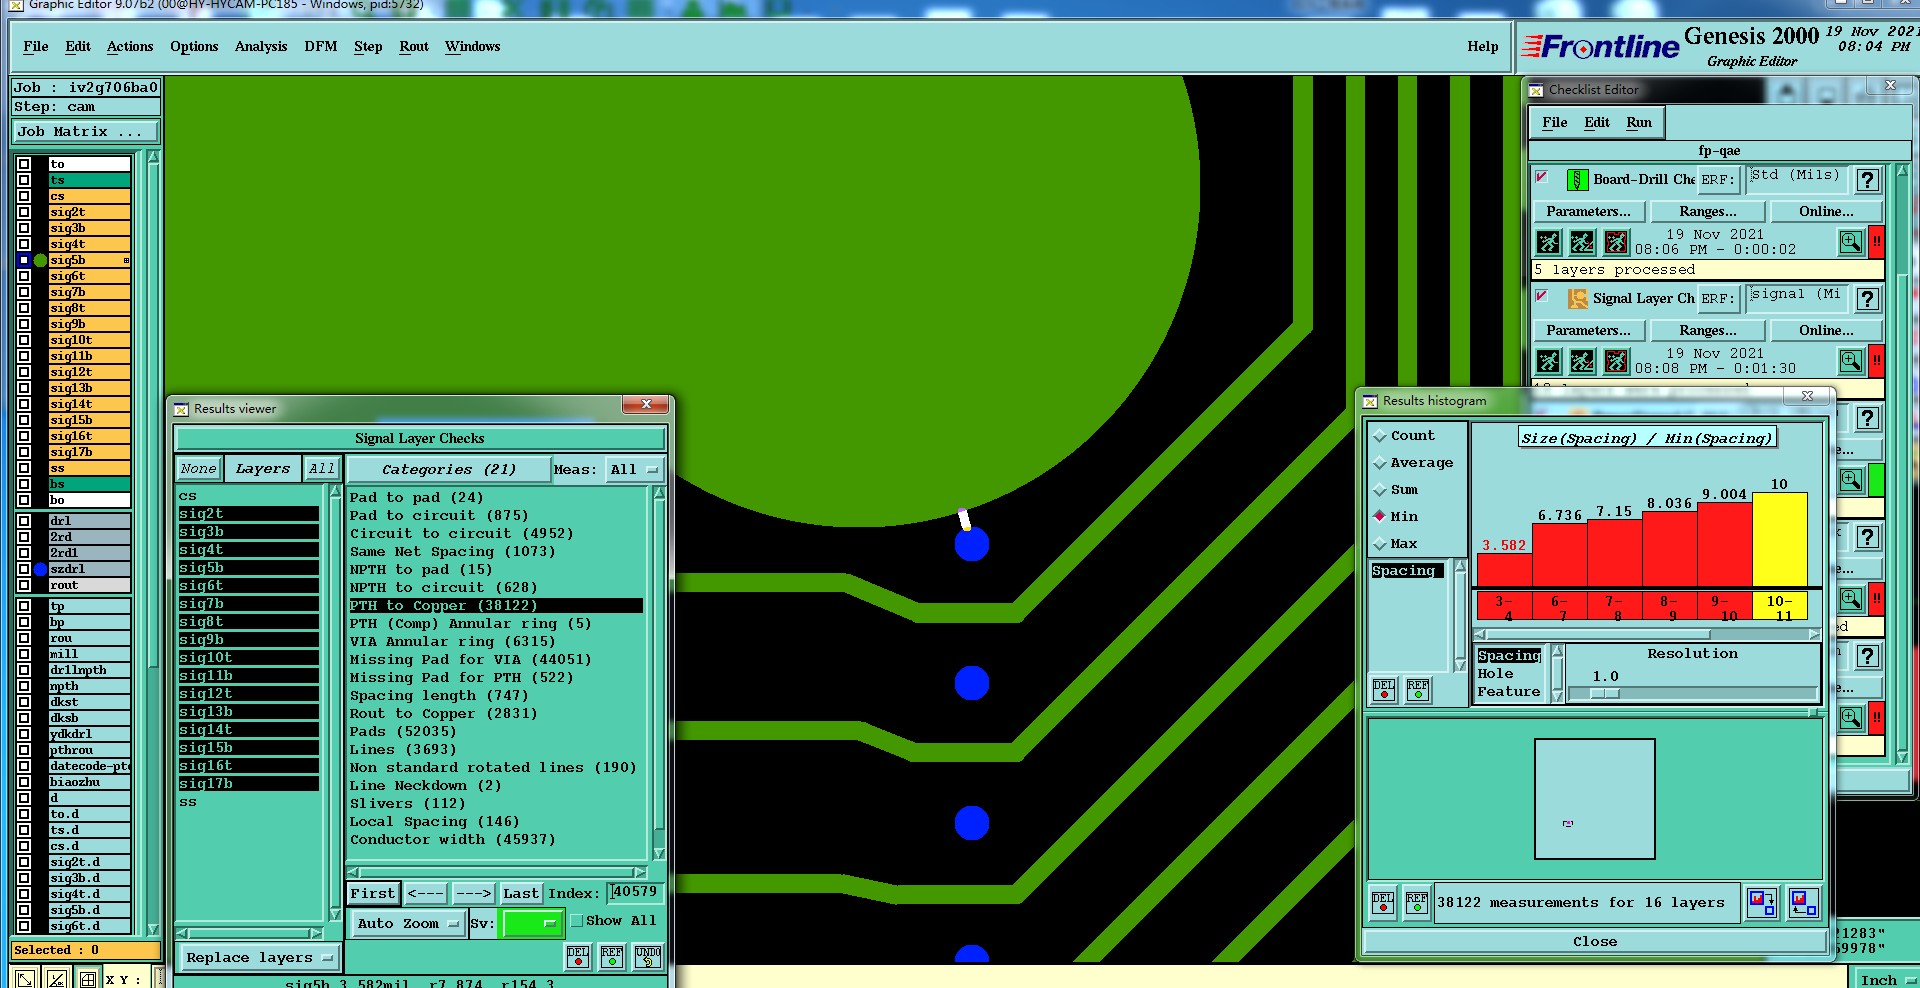The height and width of the screenshot is (988, 1920).
Task: Open Ranges... for Signal Layer Check
Action: click(1708, 331)
